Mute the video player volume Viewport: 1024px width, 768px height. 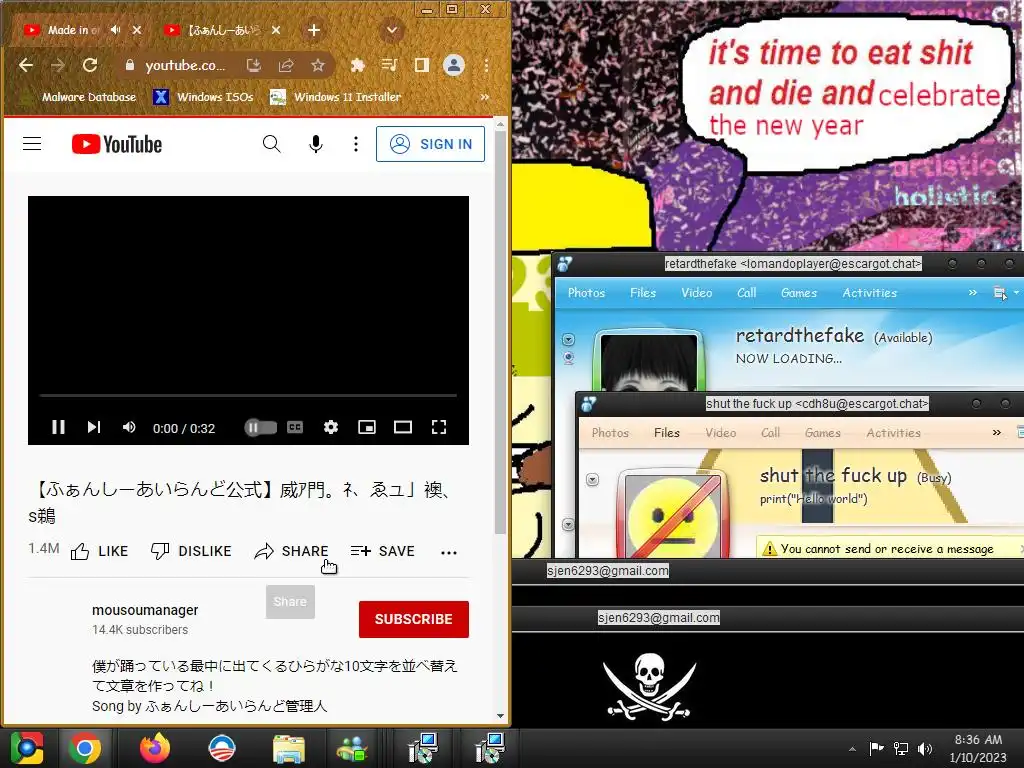129,427
